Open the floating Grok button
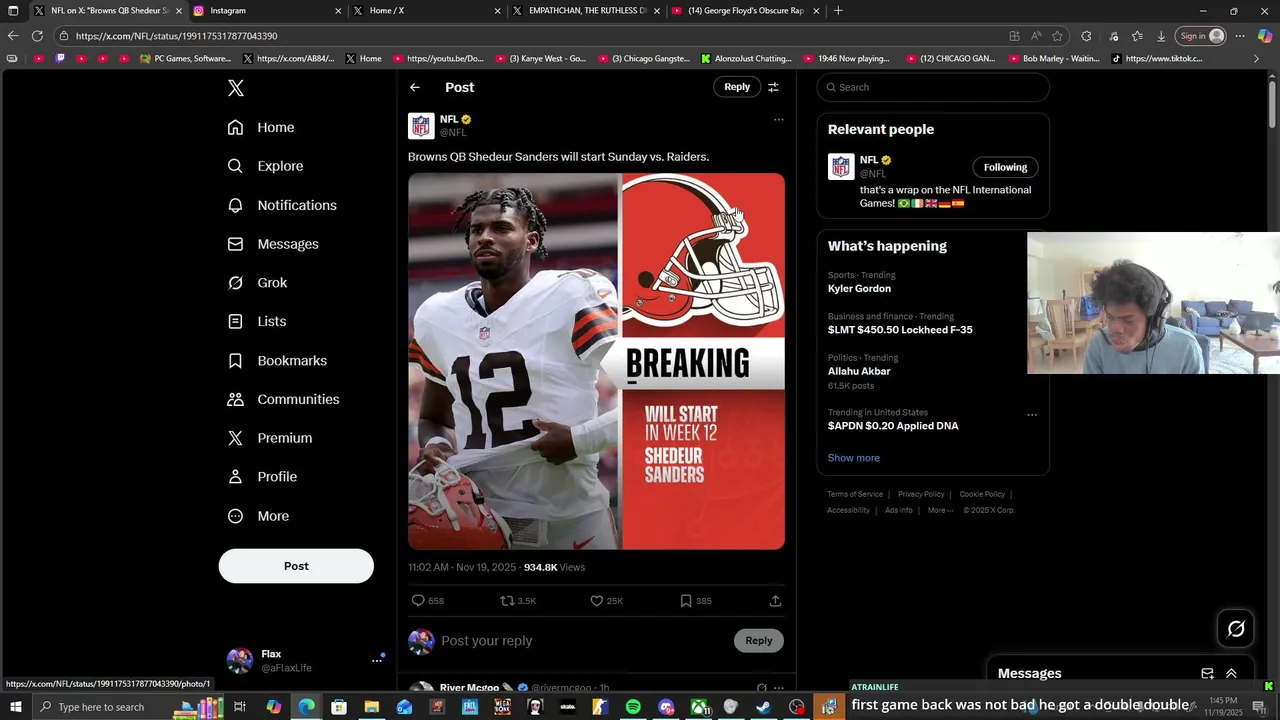The image size is (1280, 720). [1236, 628]
